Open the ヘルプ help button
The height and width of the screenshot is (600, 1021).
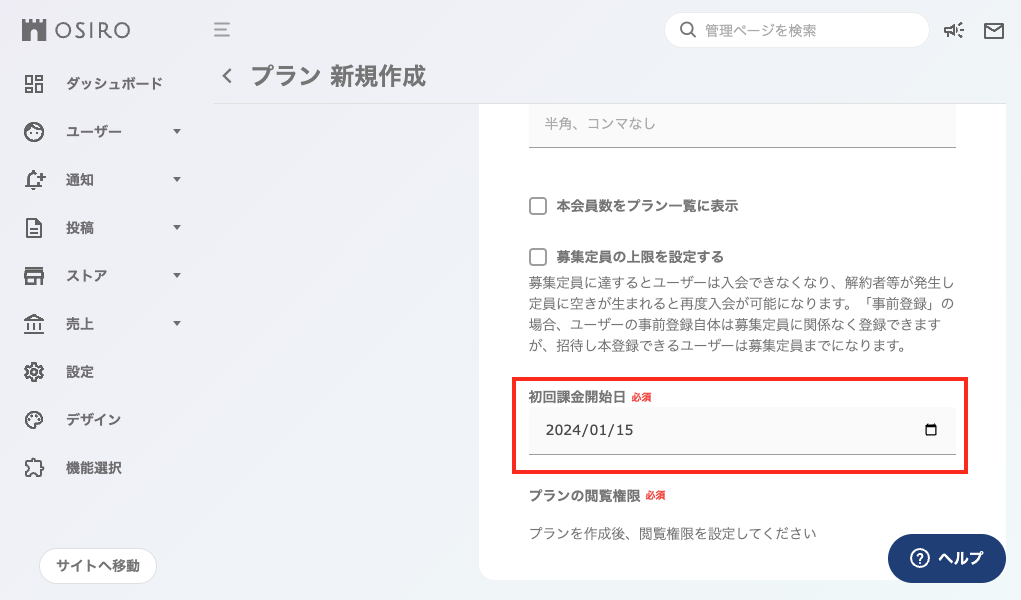click(946, 559)
